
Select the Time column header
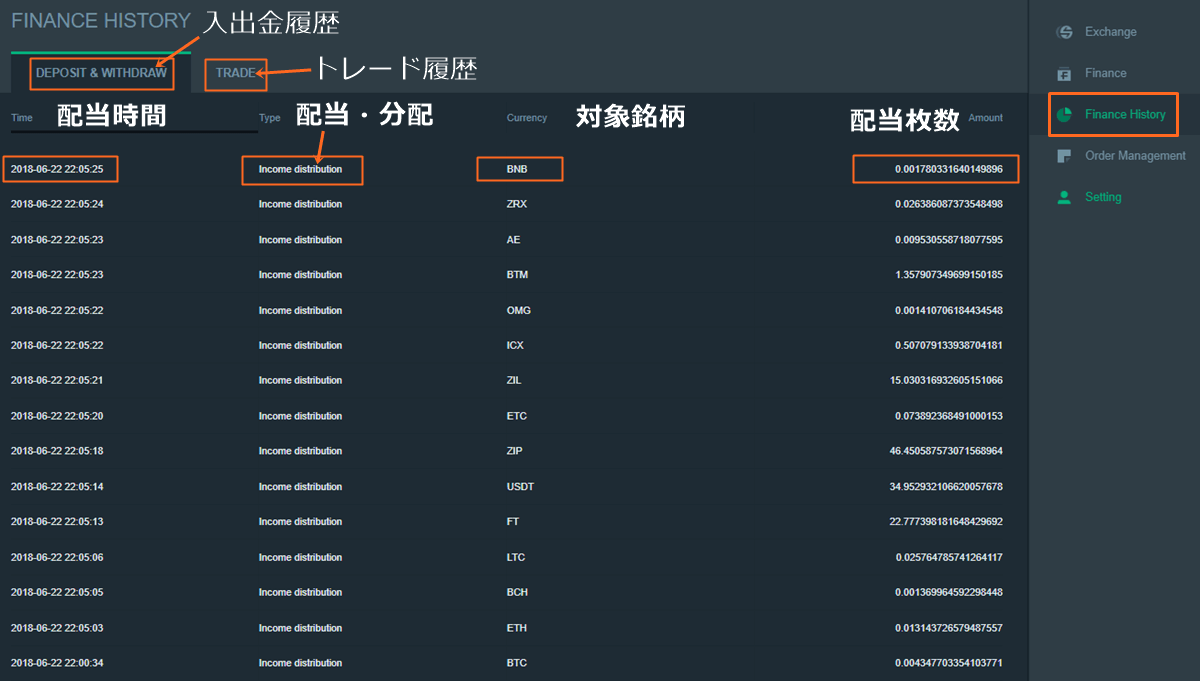pos(21,117)
